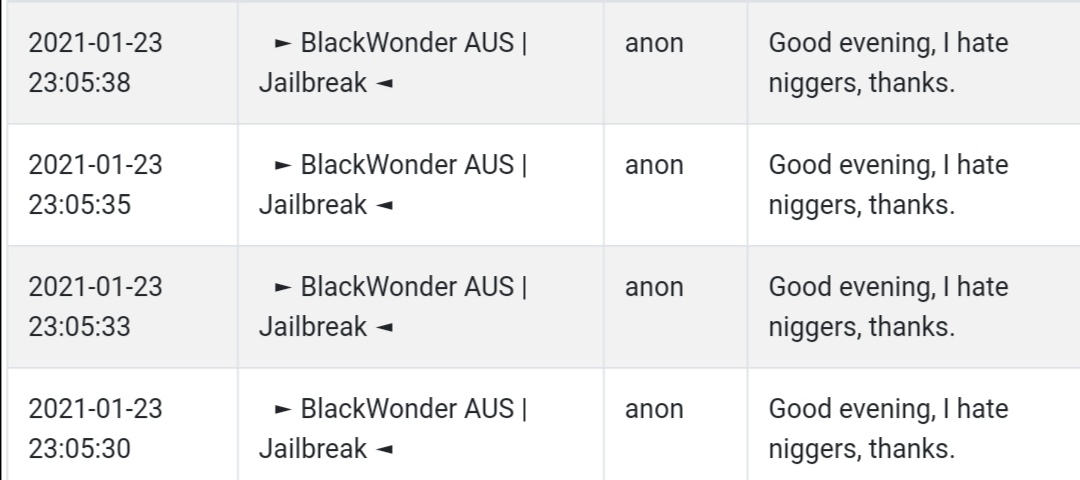Select the timestamp 2021-01-23 23:05:35

(95, 185)
